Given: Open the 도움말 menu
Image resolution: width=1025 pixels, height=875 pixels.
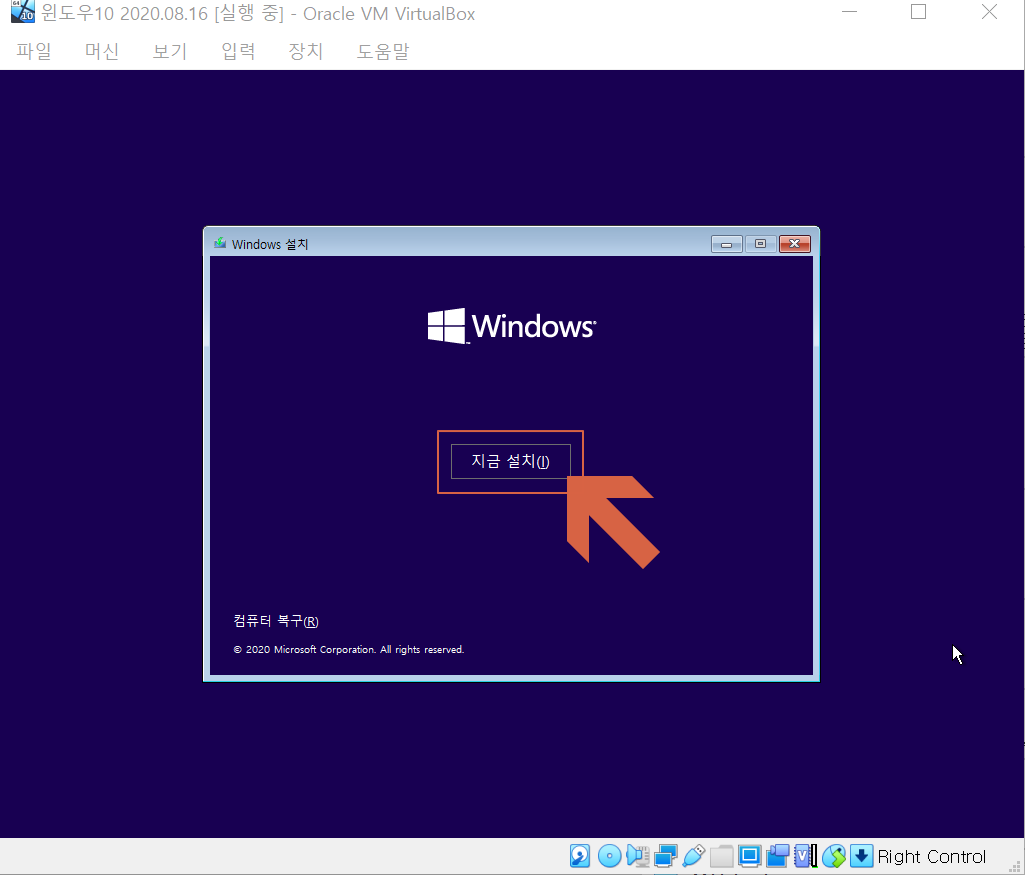Looking at the screenshot, I should (x=383, y=51).
